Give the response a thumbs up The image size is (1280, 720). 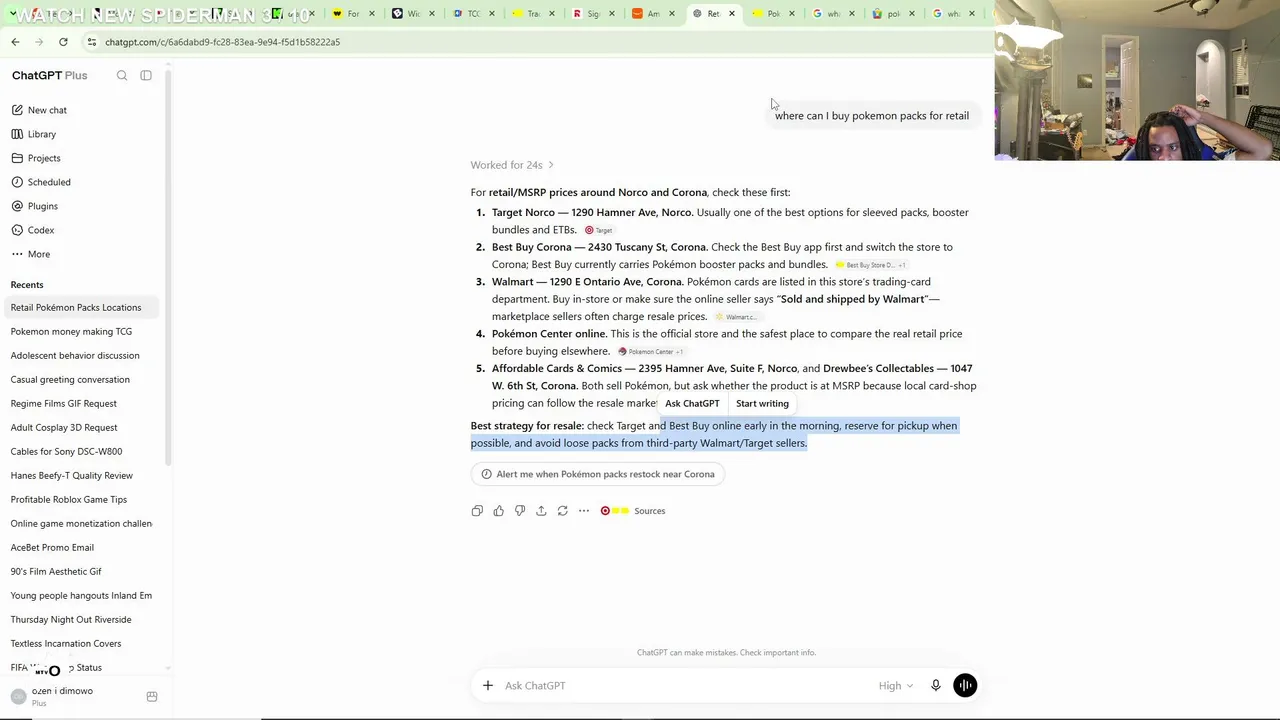(x=498, y=511)
